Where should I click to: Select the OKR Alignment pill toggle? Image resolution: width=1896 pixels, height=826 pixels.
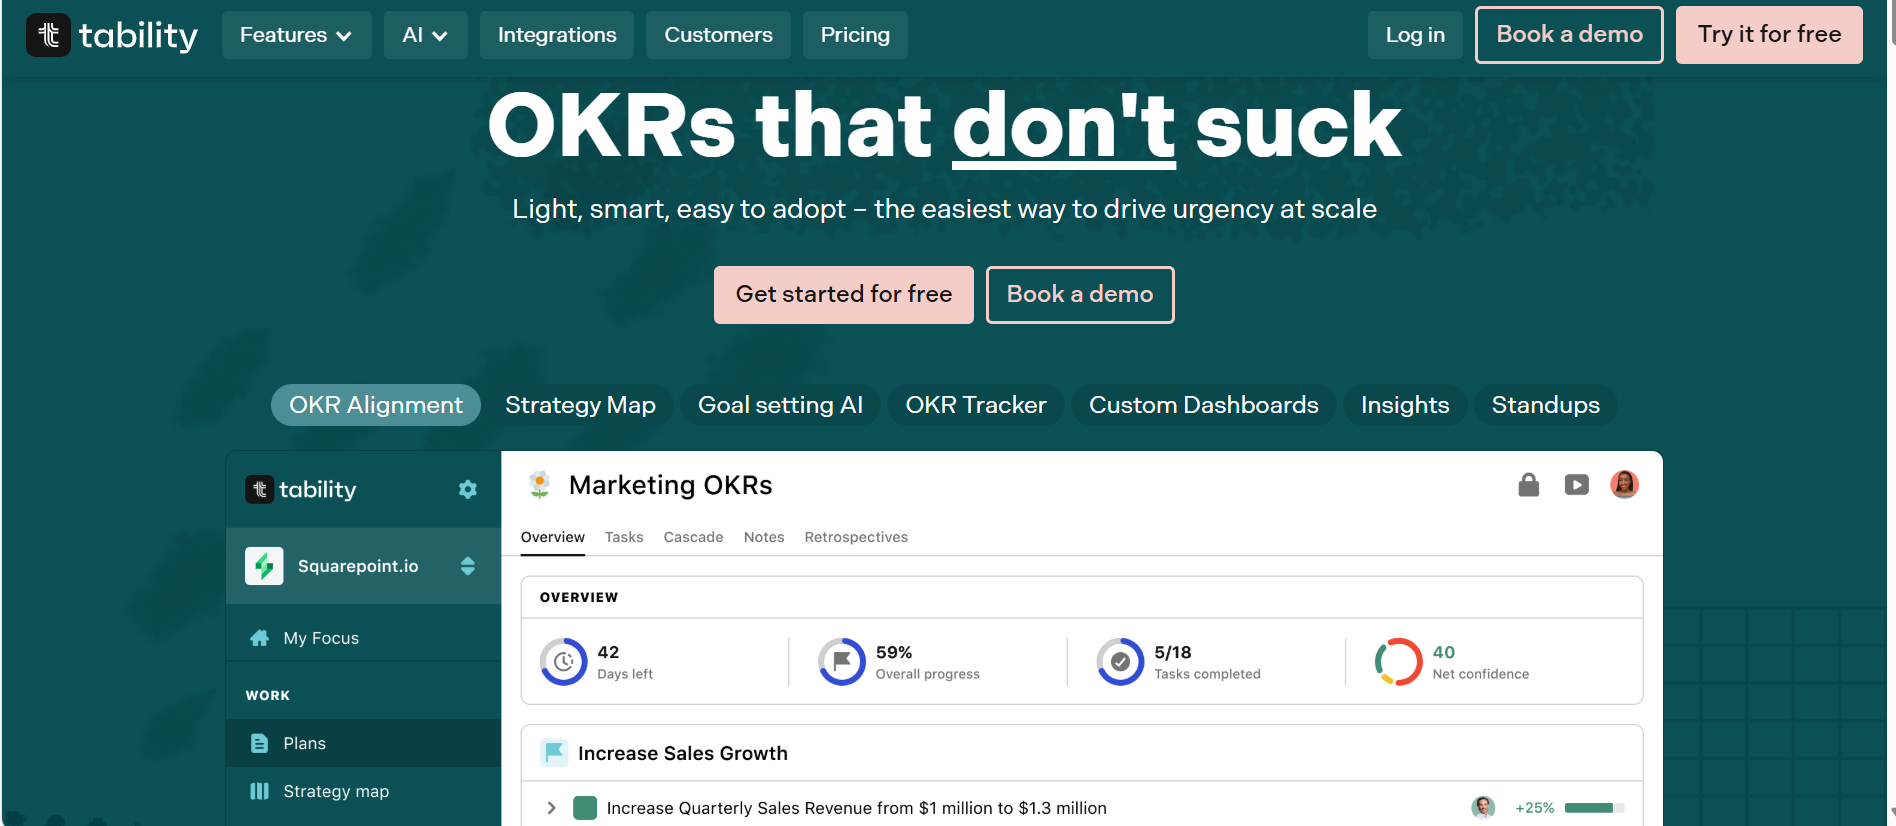pos(376,405)
